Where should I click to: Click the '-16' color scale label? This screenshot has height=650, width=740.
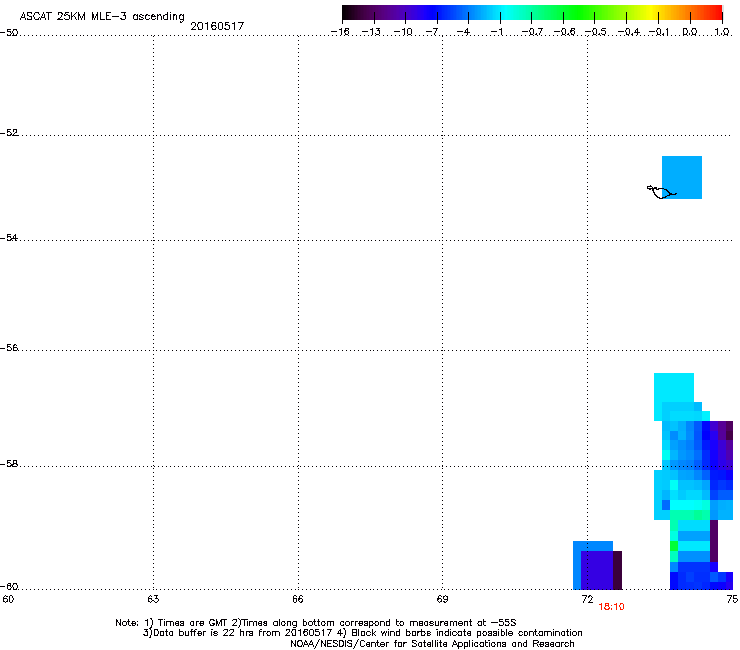340,32
